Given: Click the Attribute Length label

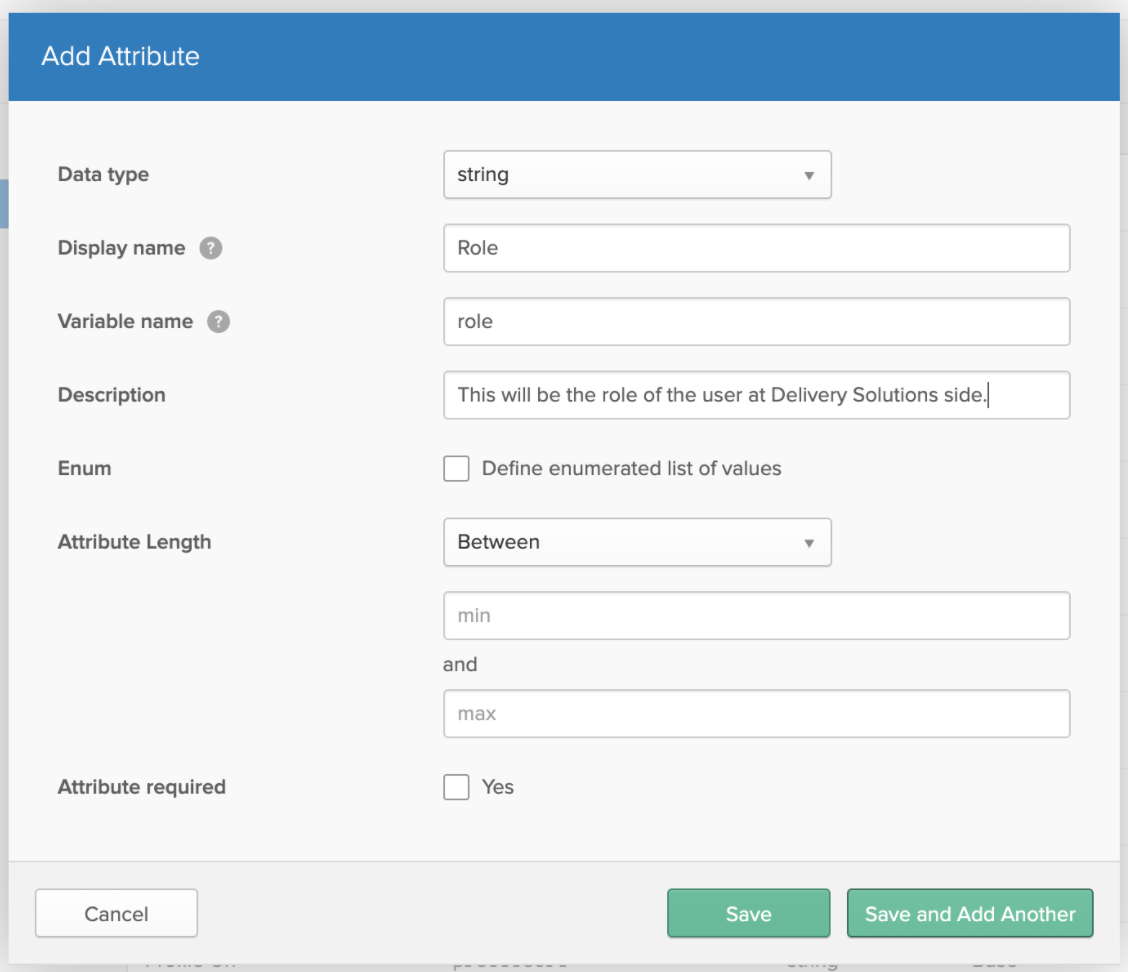Looking at the screenshot, I should (x=135, y=542).
